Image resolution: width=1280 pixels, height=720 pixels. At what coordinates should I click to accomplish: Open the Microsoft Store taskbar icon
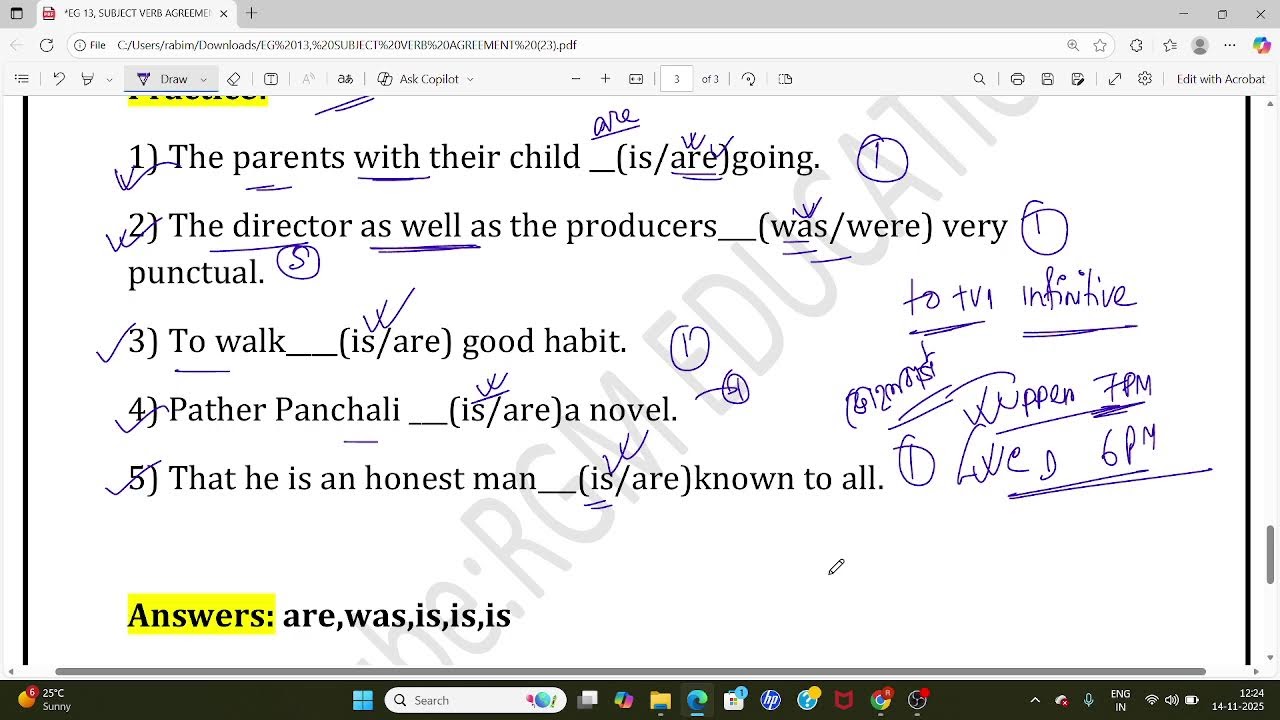pyautogui.click(x=734, y=700)
